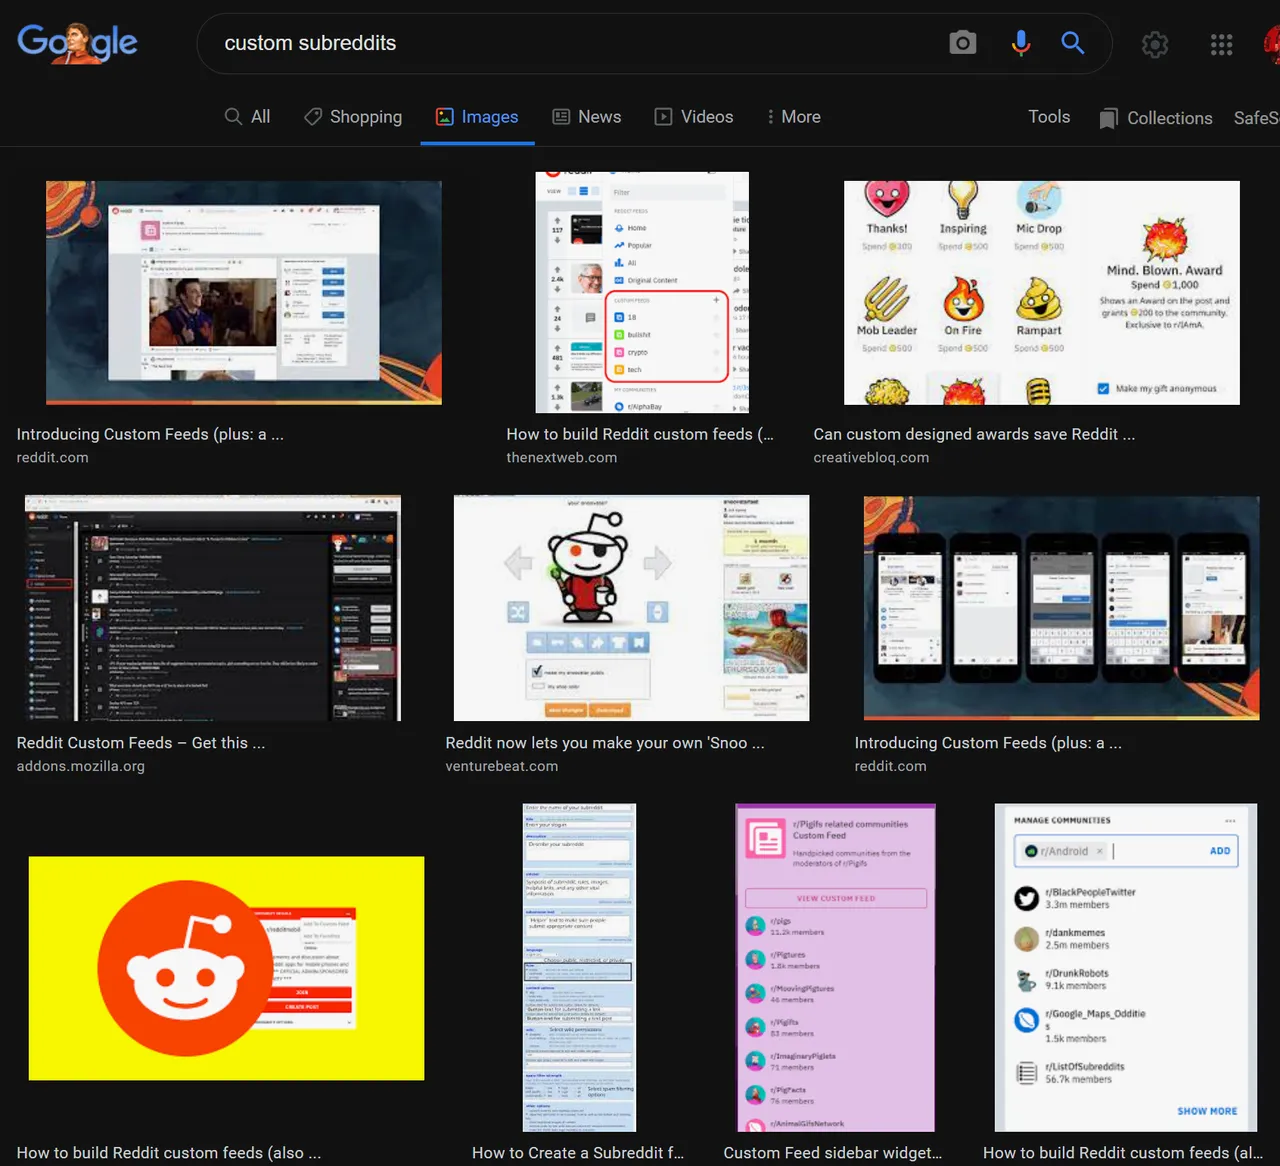Click Introducing Custom Feeds title under phone mockups

988,743
